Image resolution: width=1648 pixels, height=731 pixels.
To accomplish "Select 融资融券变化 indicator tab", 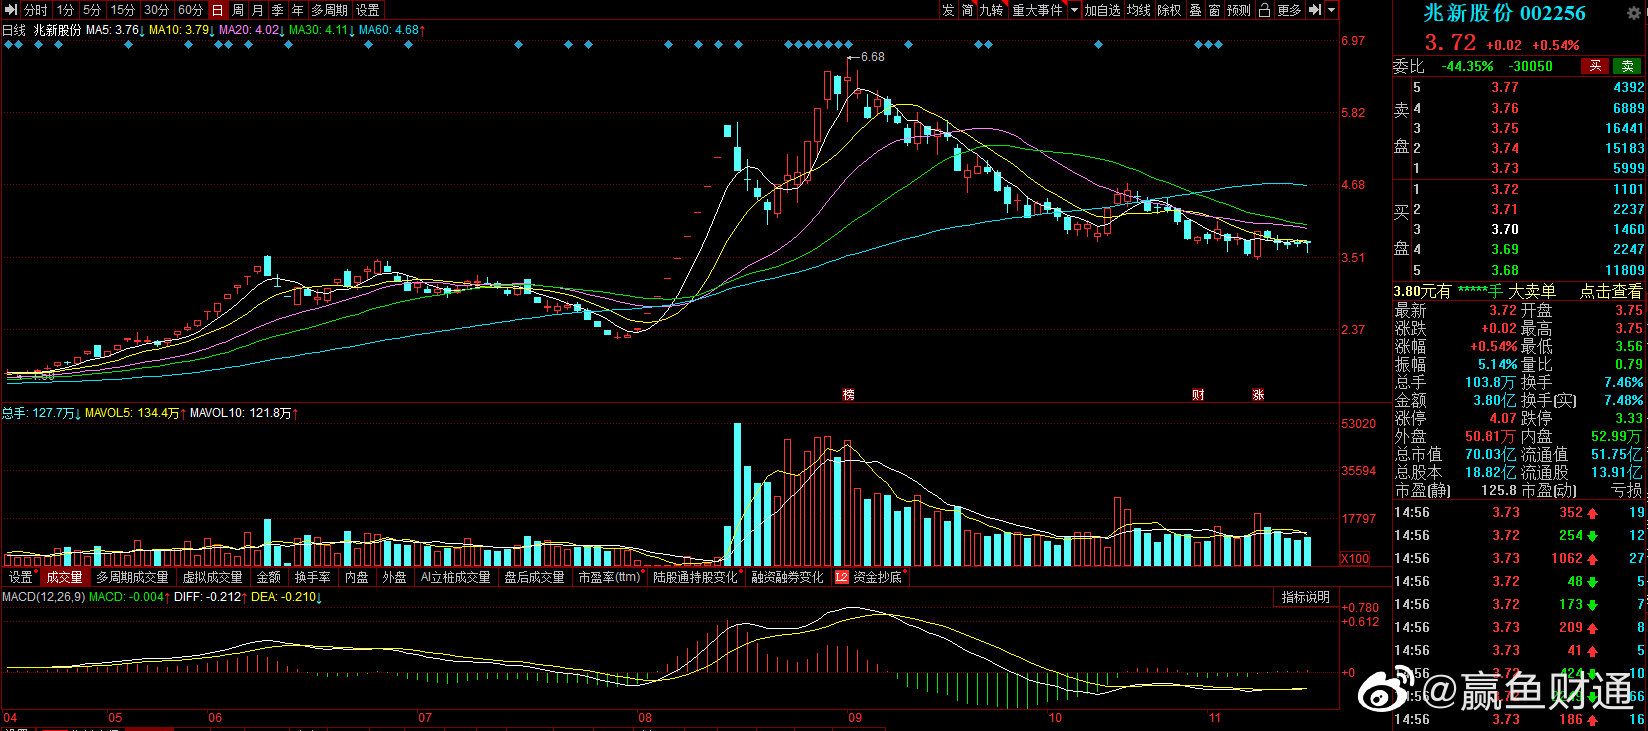I will (x=788, y=577).
